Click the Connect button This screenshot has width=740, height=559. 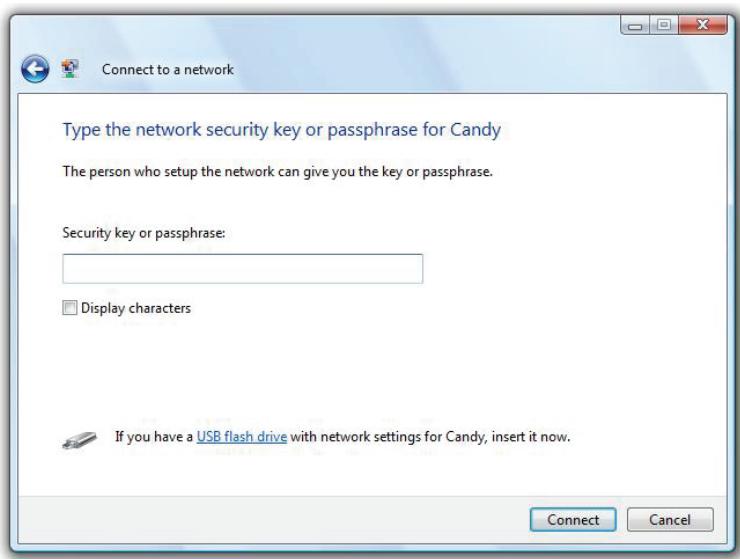[573, 520]
